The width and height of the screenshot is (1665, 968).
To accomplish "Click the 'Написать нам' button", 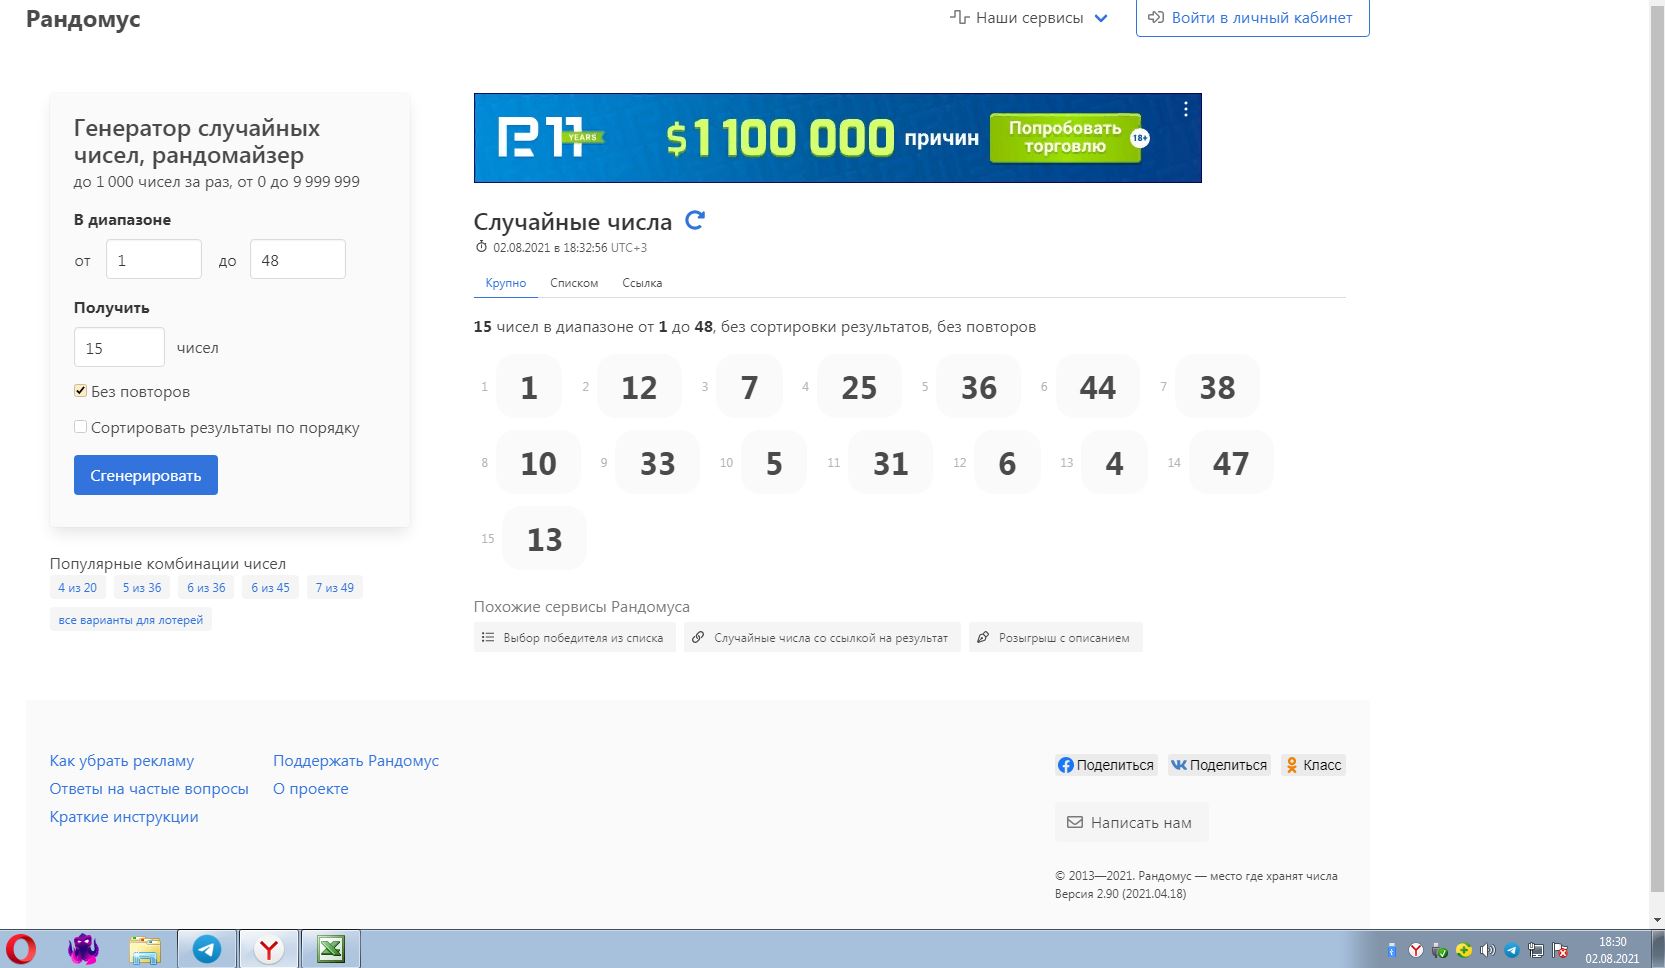I will coord(1131,822).
